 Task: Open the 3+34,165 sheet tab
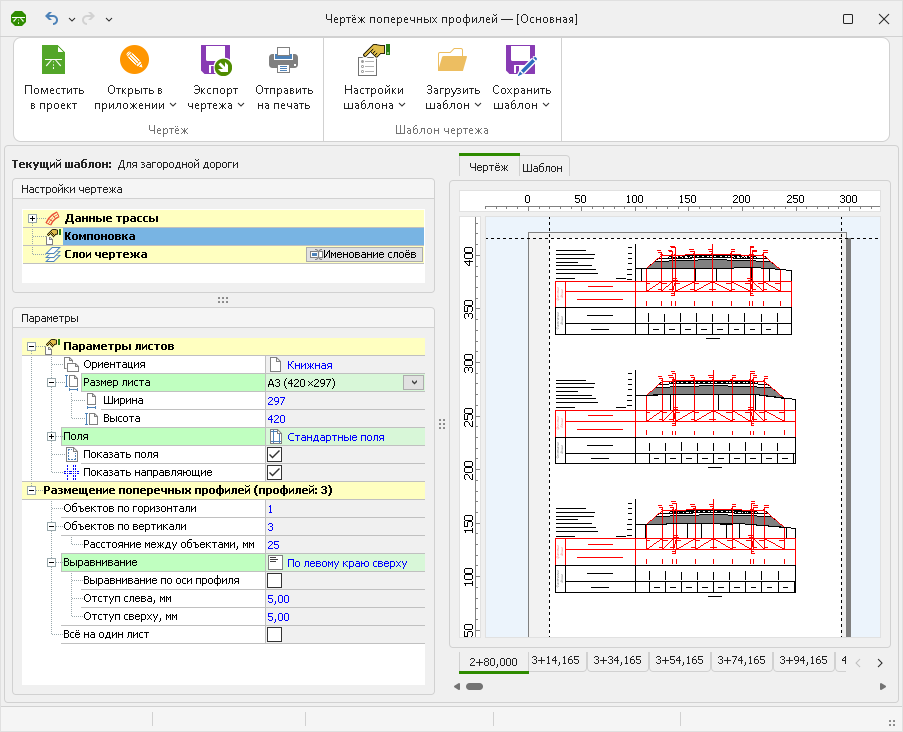click(x=619, y=661)
